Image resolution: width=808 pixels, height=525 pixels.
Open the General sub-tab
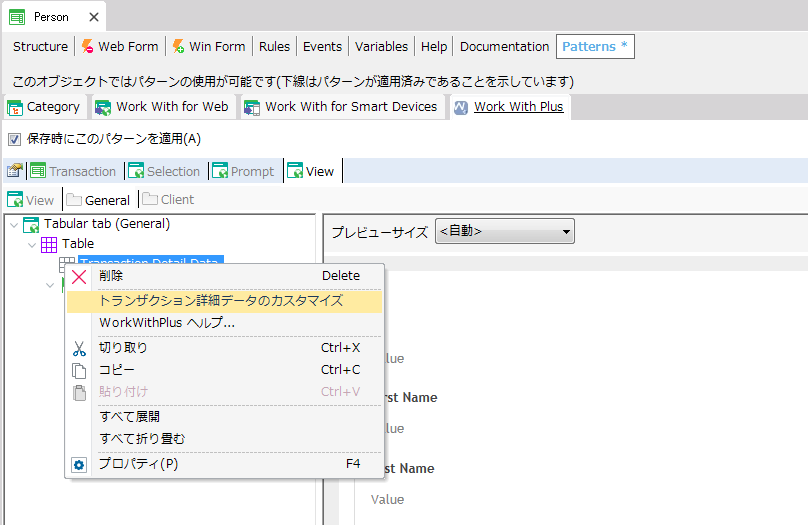coord(107,200)
